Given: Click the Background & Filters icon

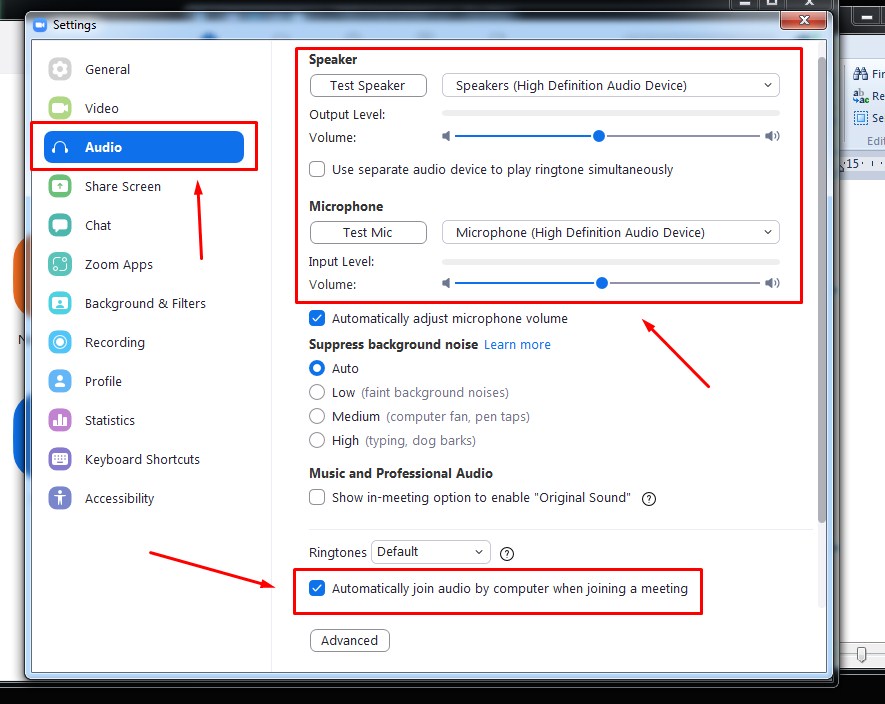Looking at the screenshot, I should 60,303.
